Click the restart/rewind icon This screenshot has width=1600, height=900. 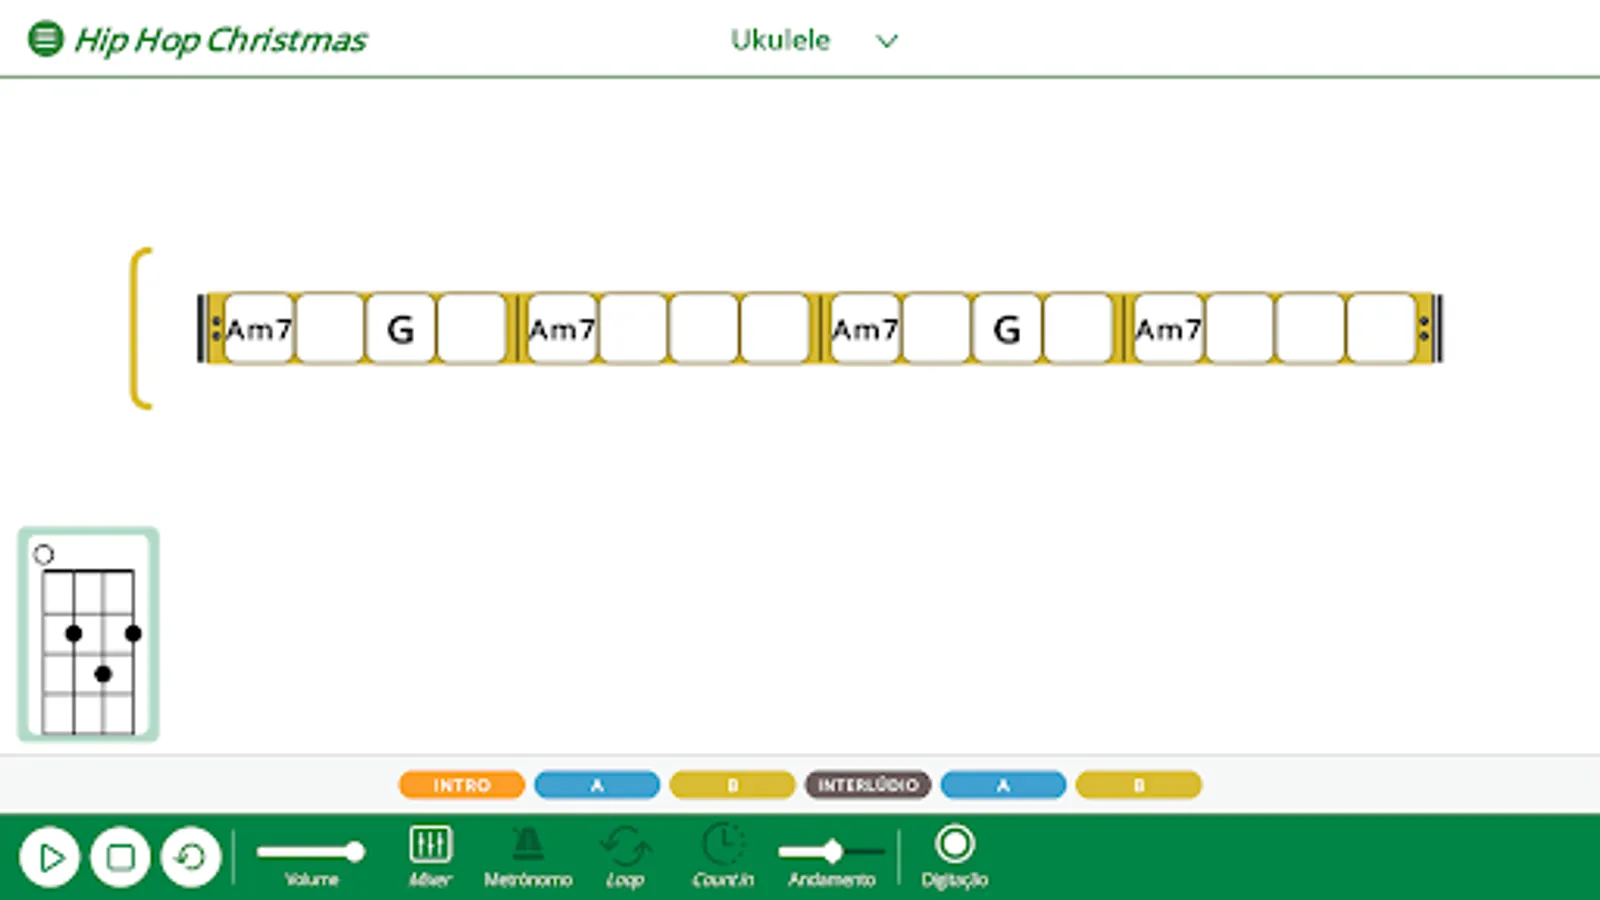coord(190,858)
